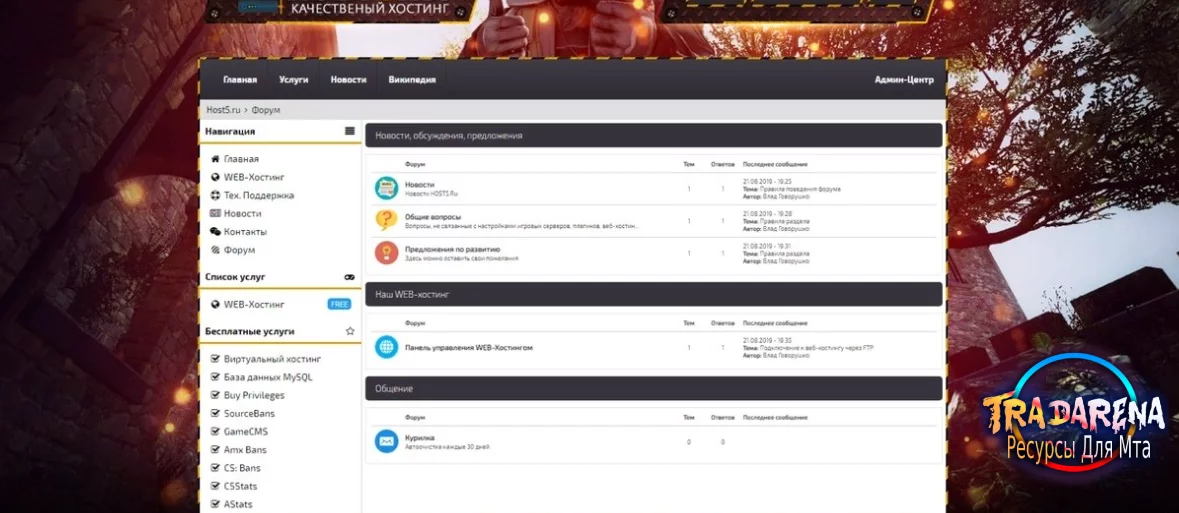Viewport: 1179px width, 513px height.
Task: Click the question-mark Общие вопросы icon
Action: pyautogui.click(x=386, y=220)
